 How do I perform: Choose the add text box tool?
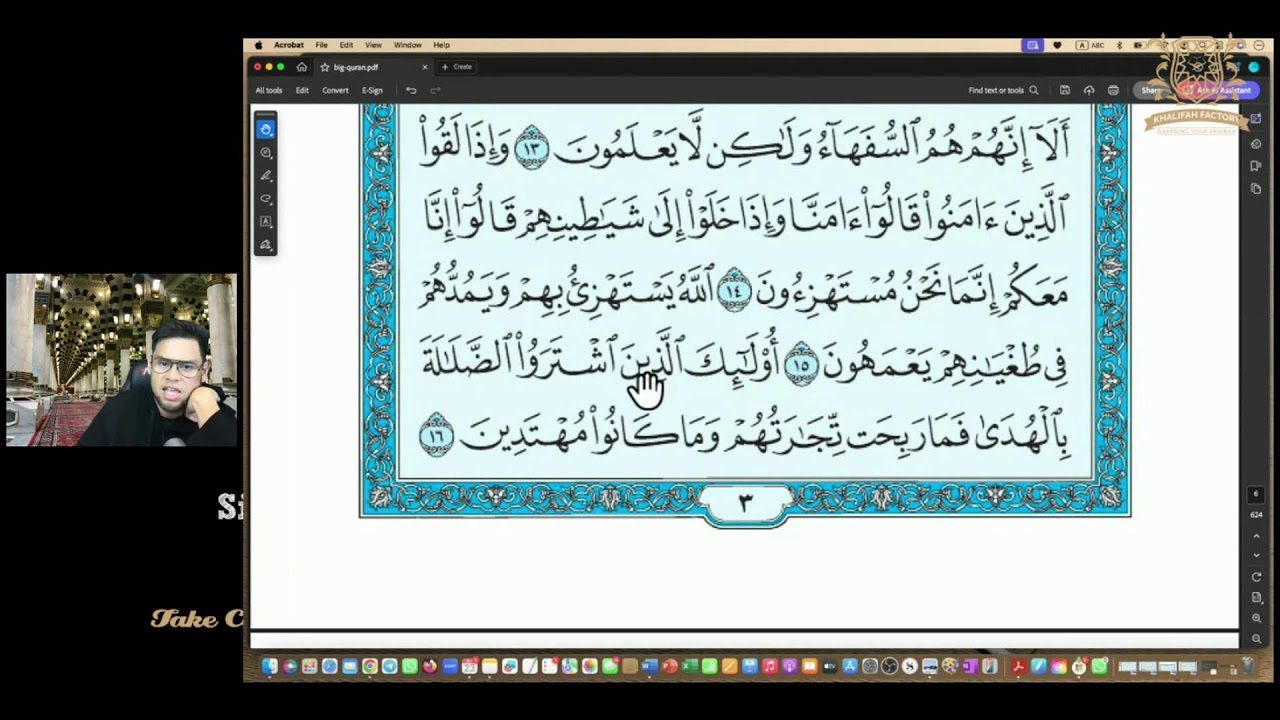[265, 221]
